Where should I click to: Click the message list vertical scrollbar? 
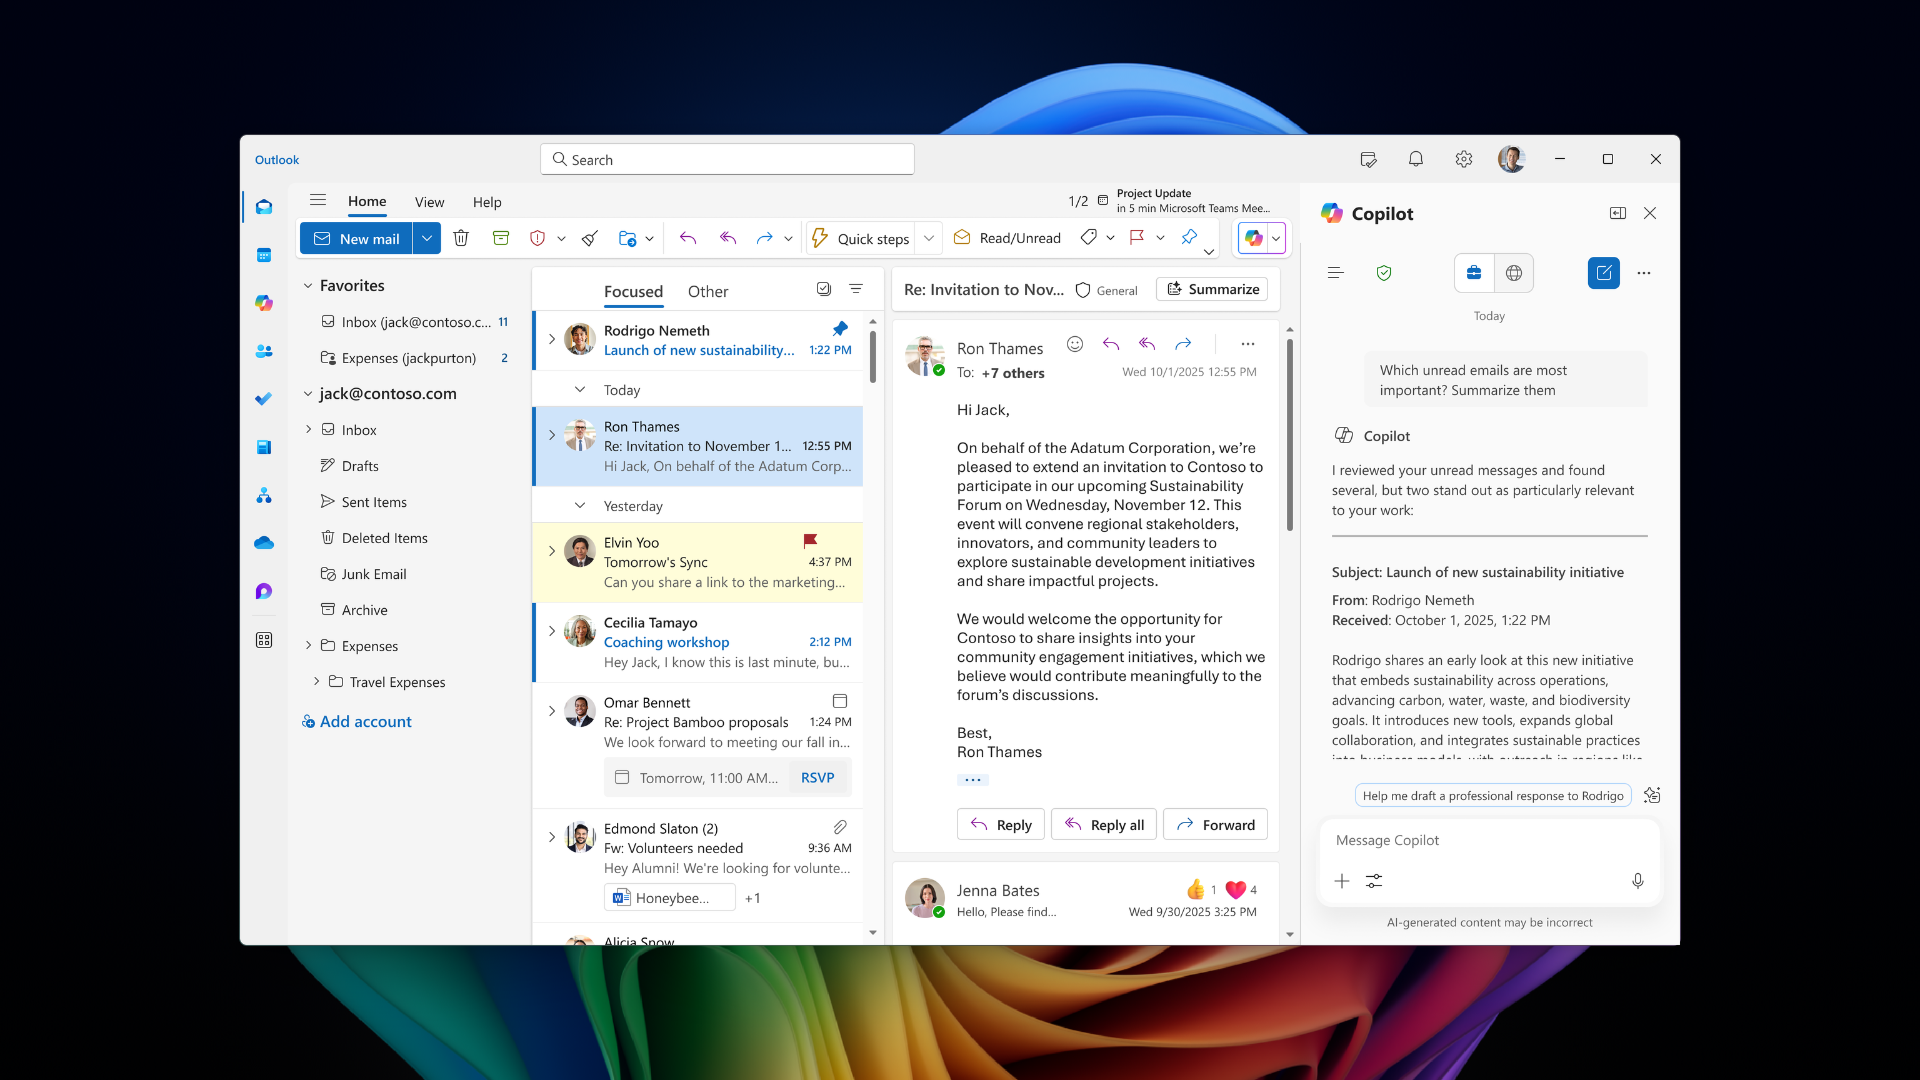point(873,357)
